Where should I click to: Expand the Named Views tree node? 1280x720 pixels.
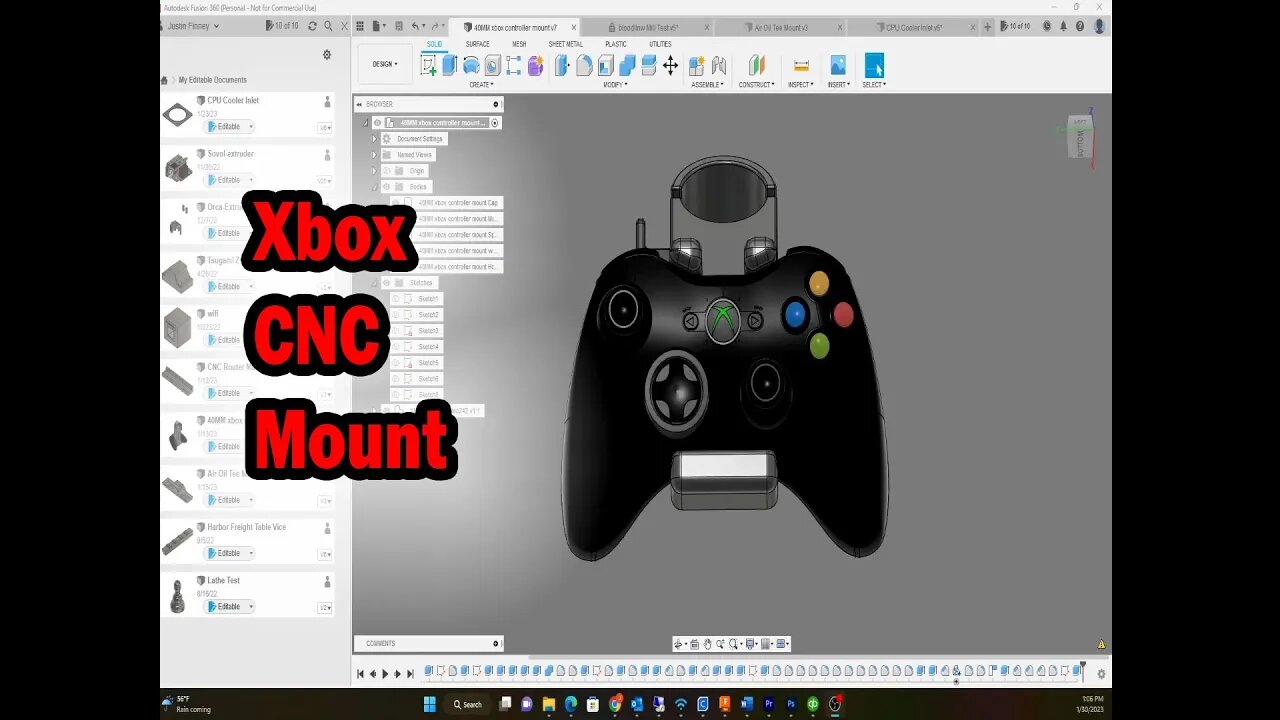coord(374,155)
